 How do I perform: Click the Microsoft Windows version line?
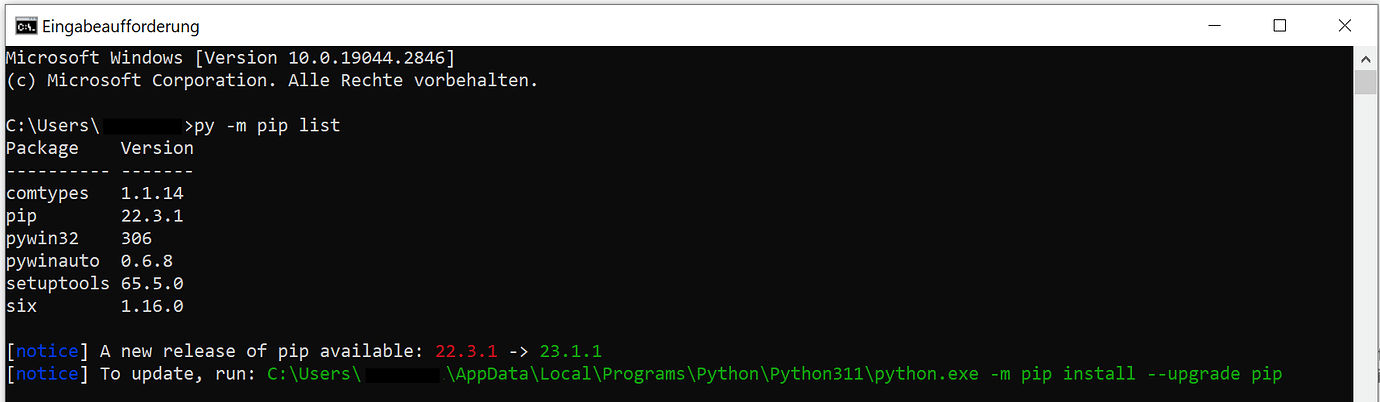[230, 58]
